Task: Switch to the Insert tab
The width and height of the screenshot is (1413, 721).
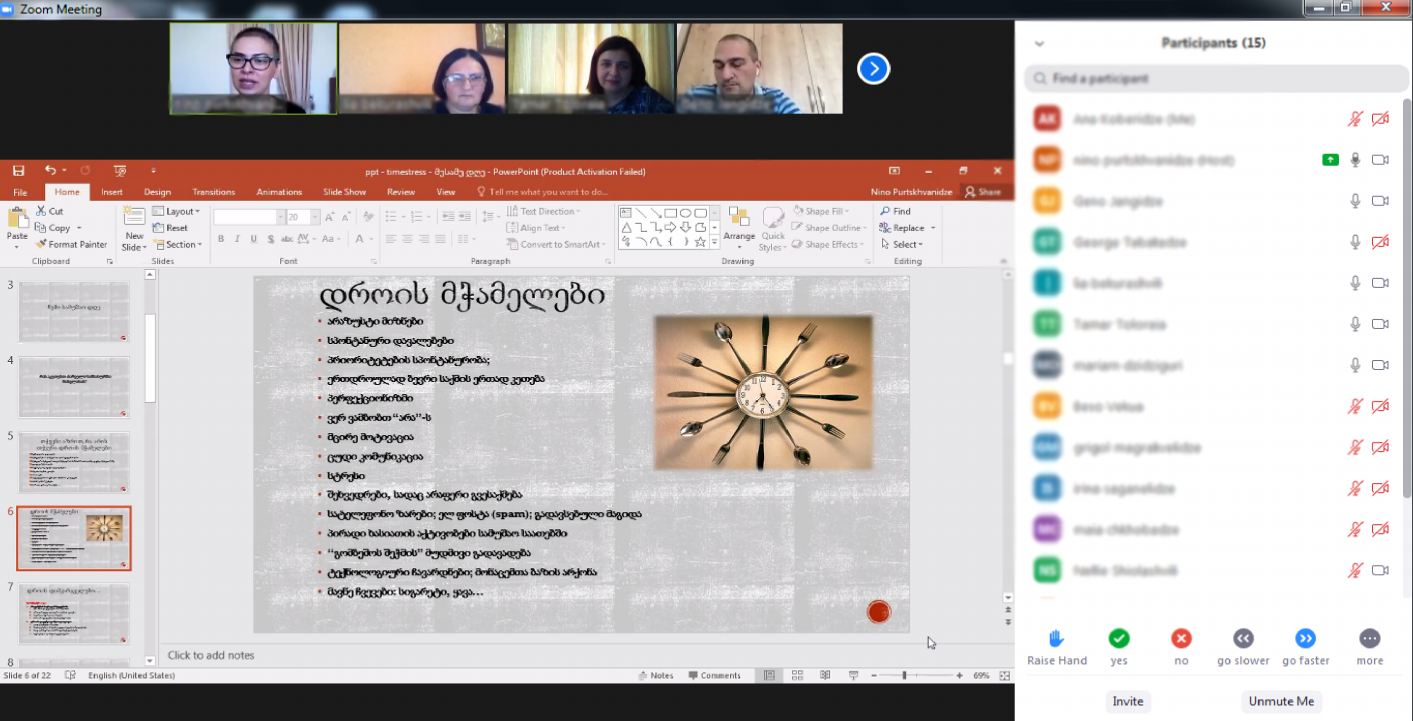Action: (112, 192)
